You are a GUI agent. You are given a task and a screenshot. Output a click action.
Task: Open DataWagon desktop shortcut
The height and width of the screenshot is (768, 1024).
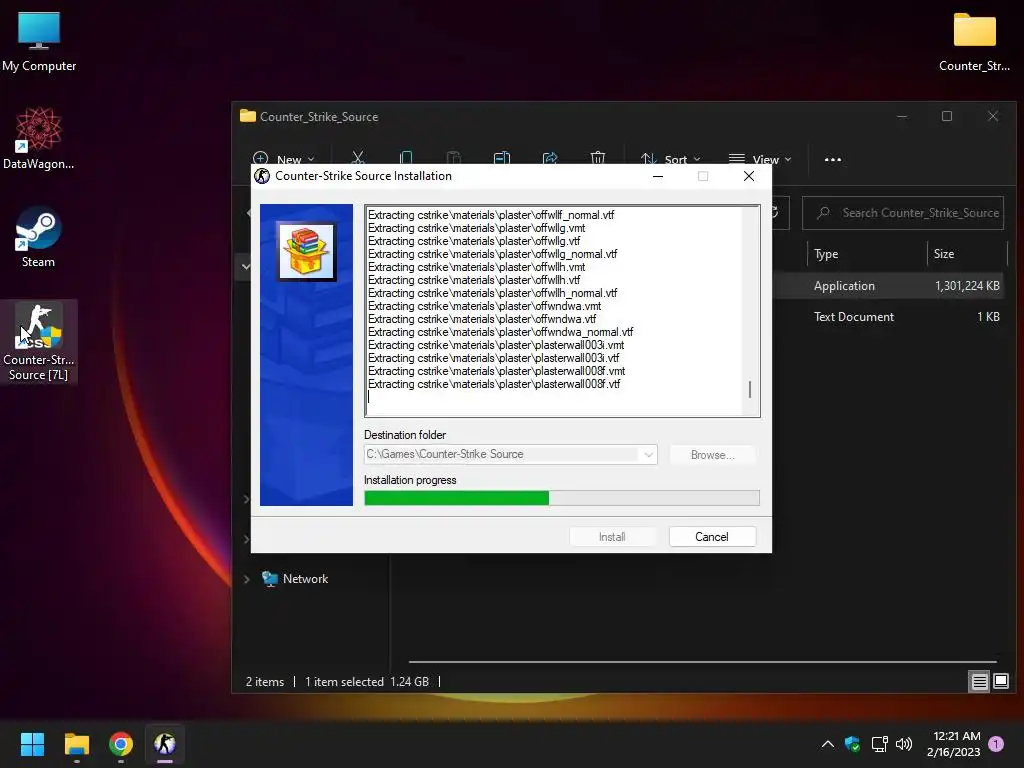click(39, 138)
